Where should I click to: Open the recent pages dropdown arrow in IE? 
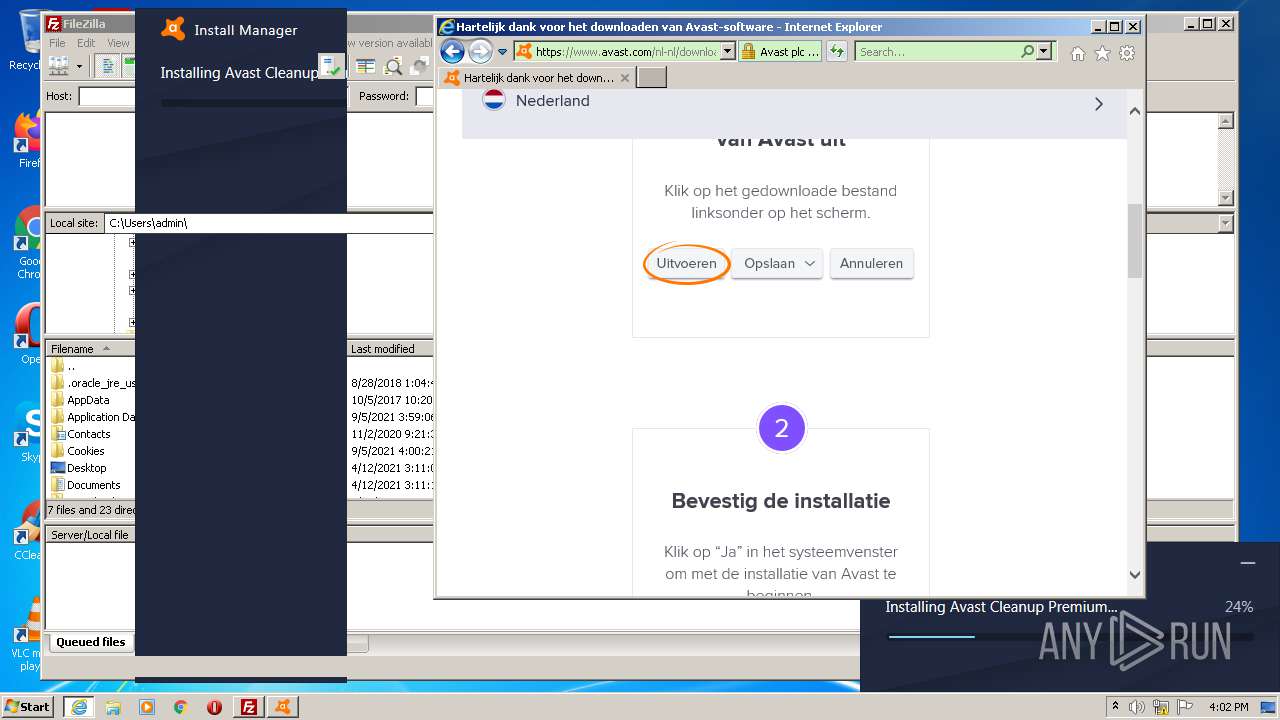coord(503,52)
